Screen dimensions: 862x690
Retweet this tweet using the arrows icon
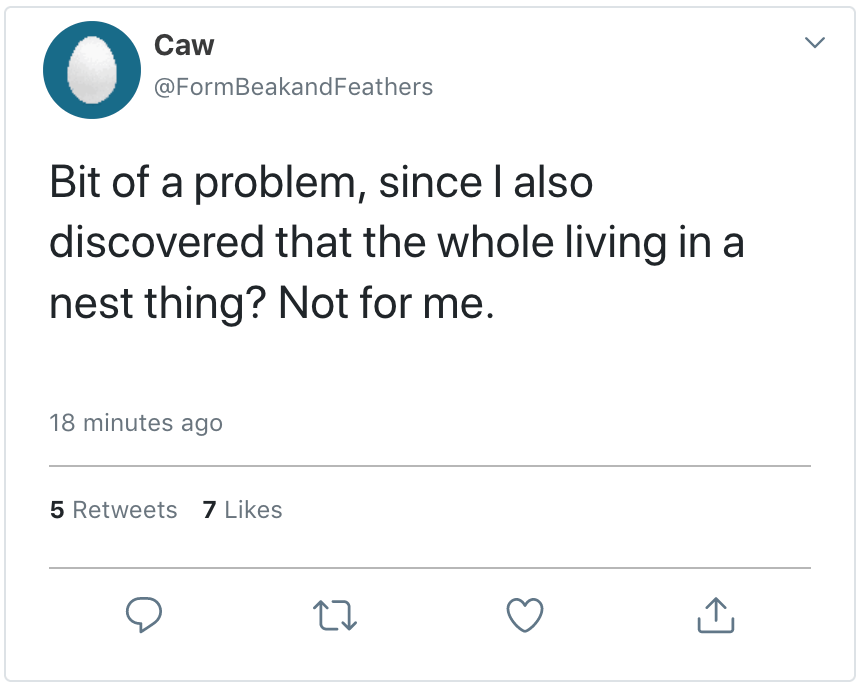pyautogui.click(x=335, y=615)
